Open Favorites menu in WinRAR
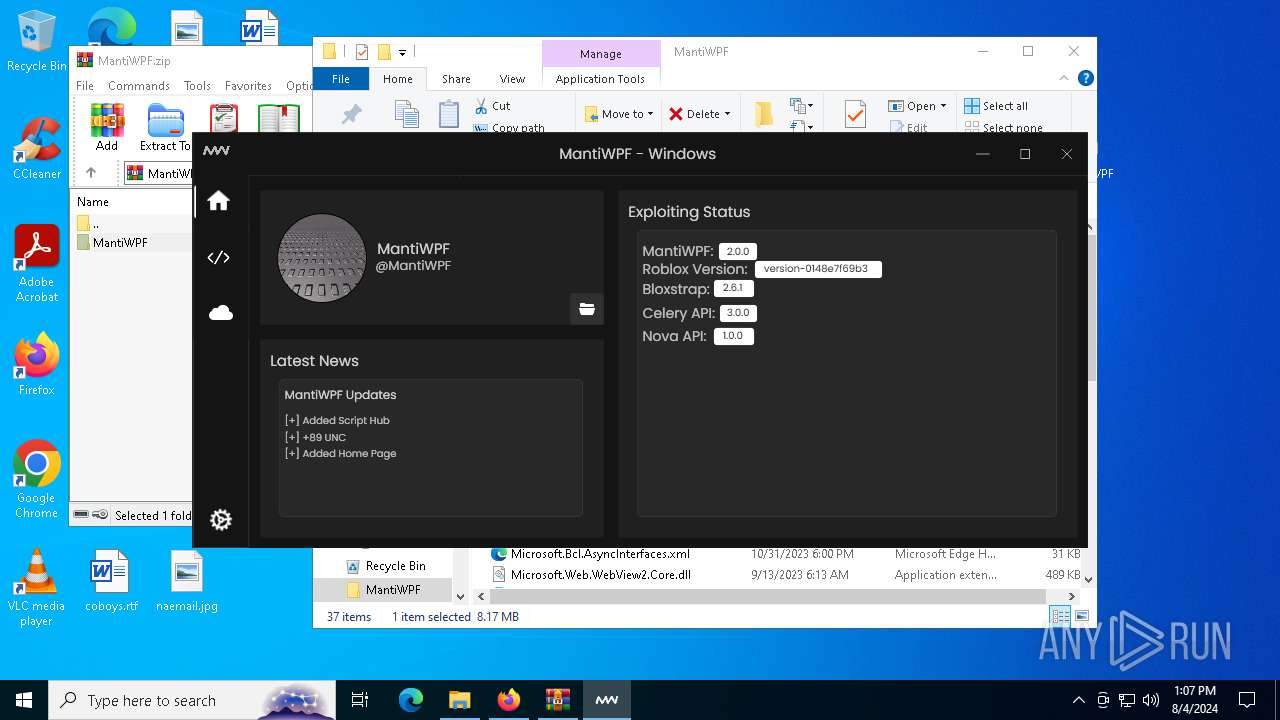This screenshot has width=1280, height=720. 248,86
